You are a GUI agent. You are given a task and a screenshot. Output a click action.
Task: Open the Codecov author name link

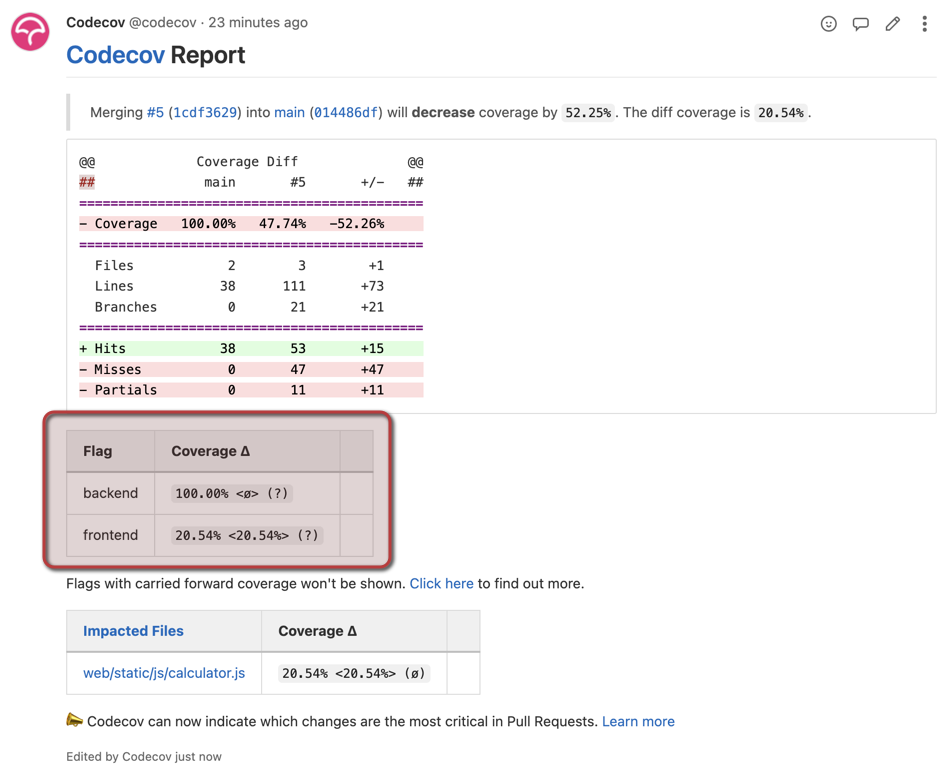95,22
